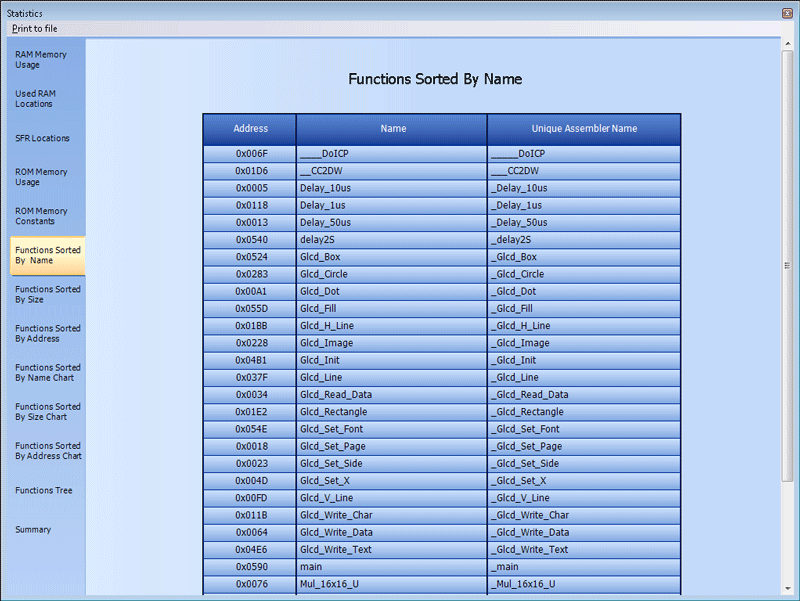
Task: Select Glcd_V_Line in Name column
Action: [x=392, y=498]
